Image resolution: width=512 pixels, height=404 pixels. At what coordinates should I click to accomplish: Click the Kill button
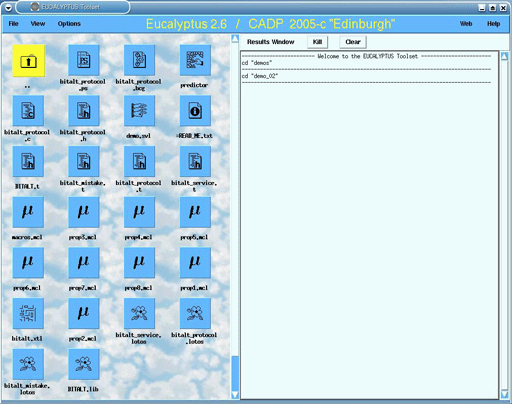317,42
